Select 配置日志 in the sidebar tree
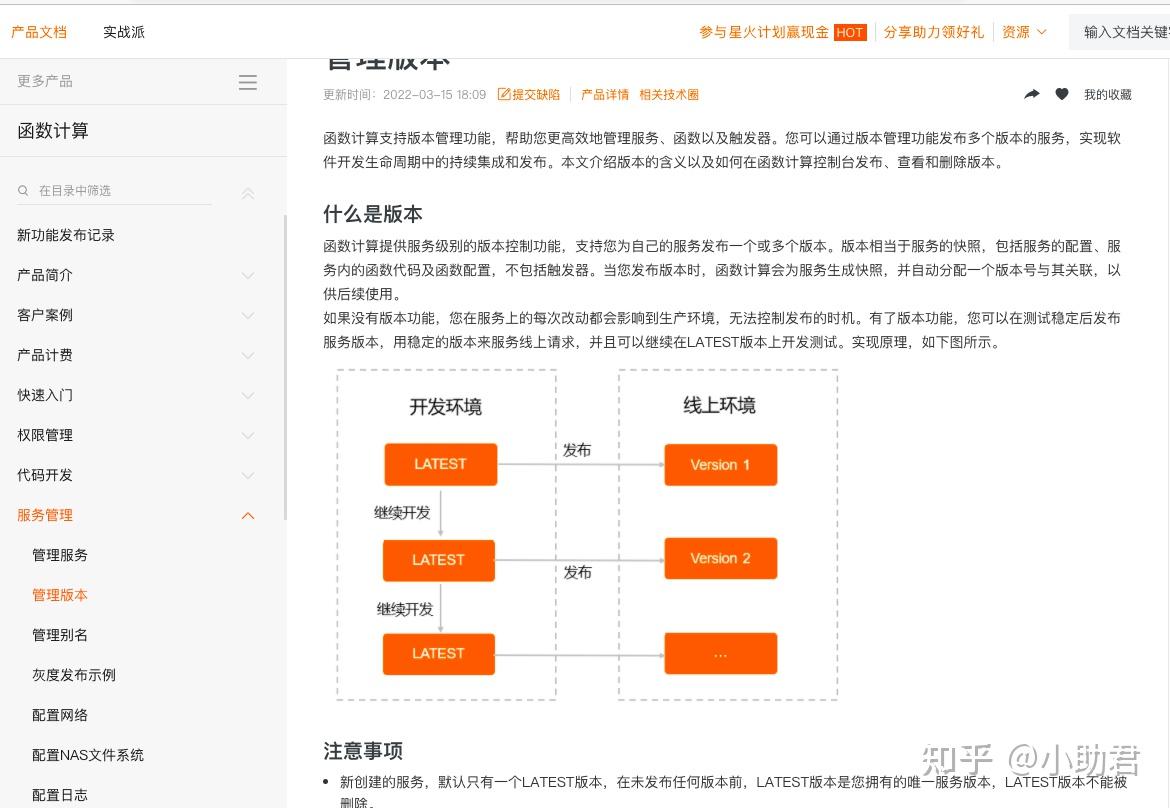 pos(59,795)
